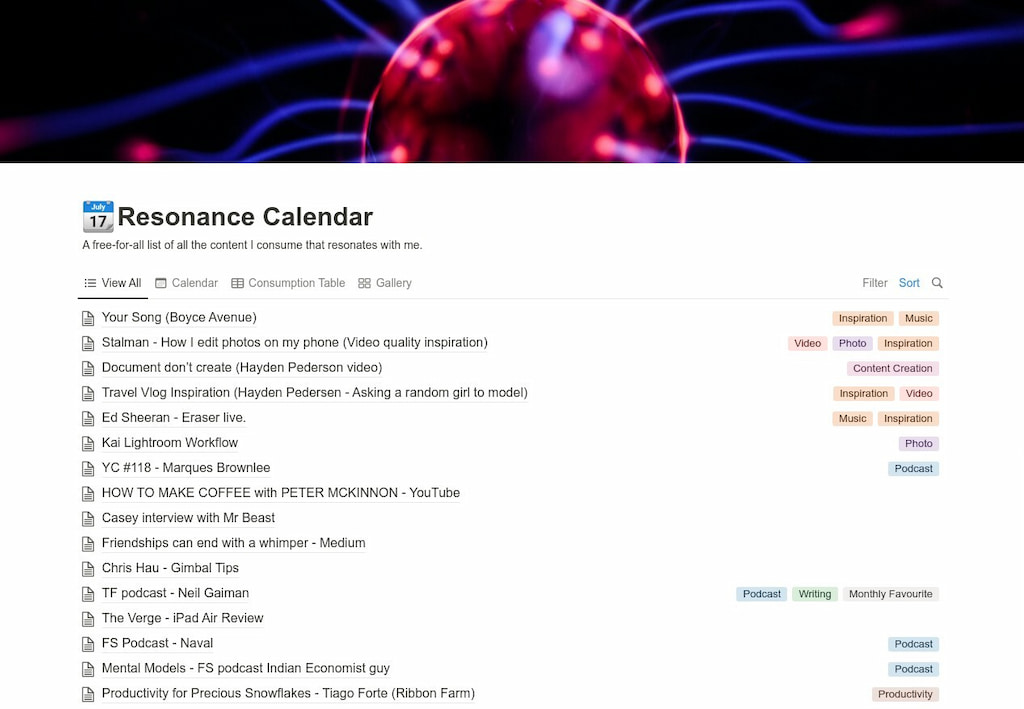
Task: Switch to the Consumption Table view
Action: point(295,283)
